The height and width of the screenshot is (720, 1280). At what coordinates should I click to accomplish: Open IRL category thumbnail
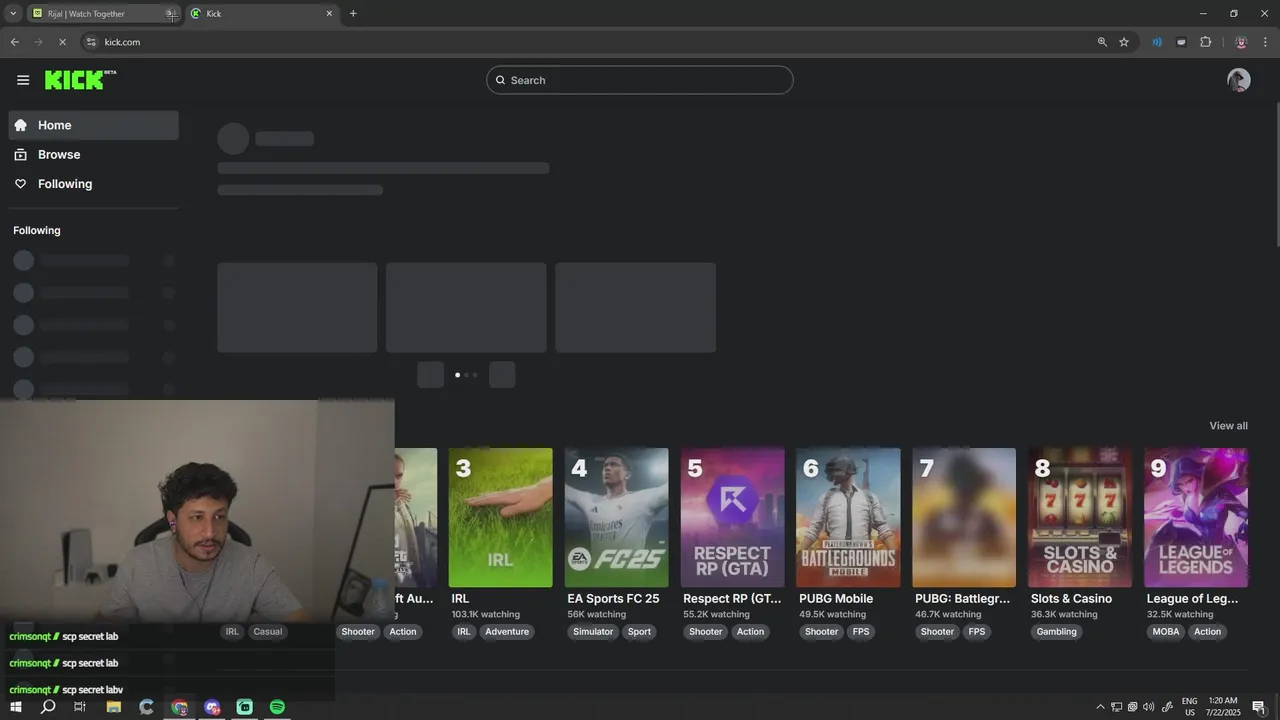[x=500, y=518]
